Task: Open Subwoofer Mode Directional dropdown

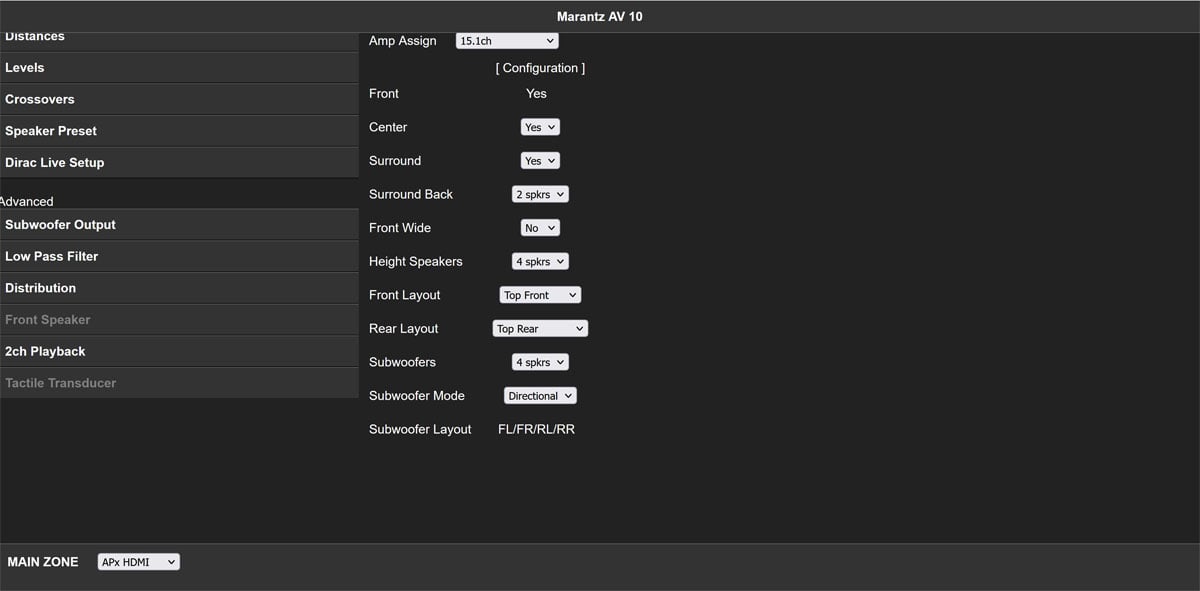Action: point(540,396)
